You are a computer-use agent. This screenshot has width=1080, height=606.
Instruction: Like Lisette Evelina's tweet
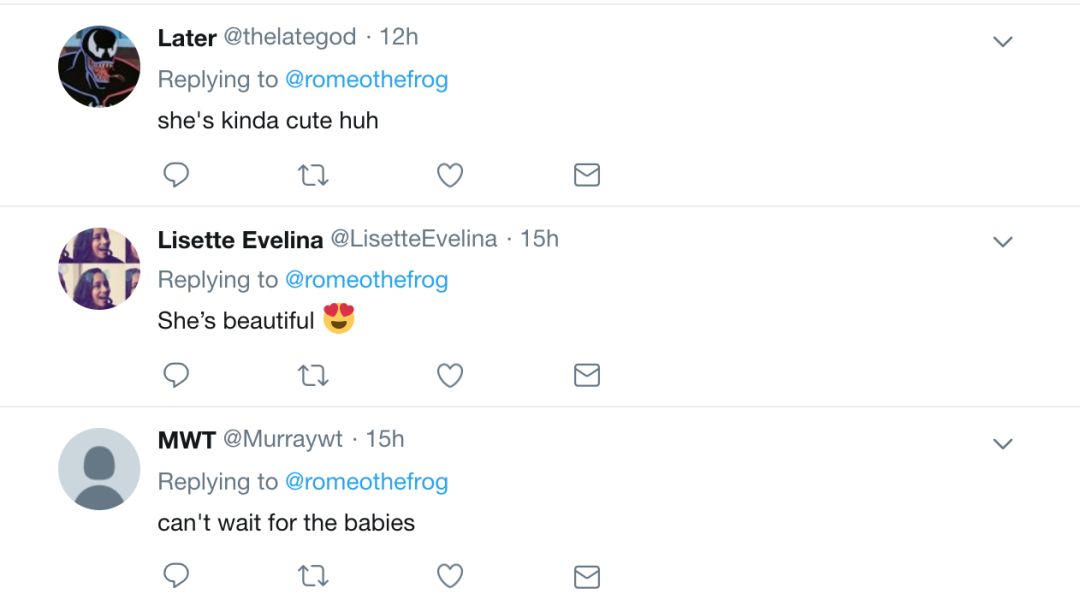(x=450, y=375)
